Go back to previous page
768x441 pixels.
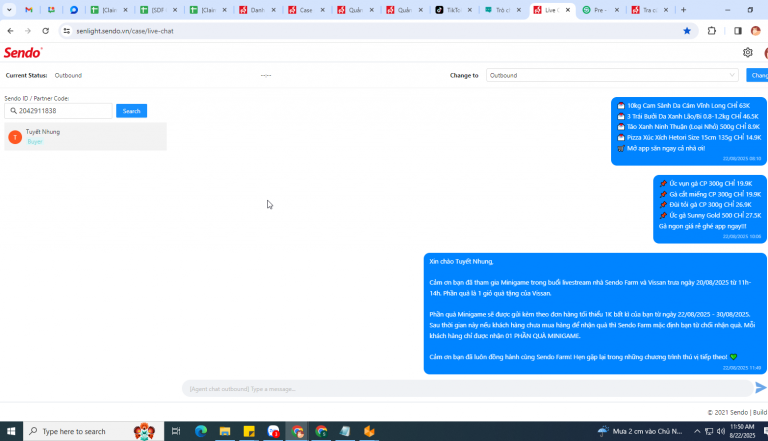click(10, 31)
